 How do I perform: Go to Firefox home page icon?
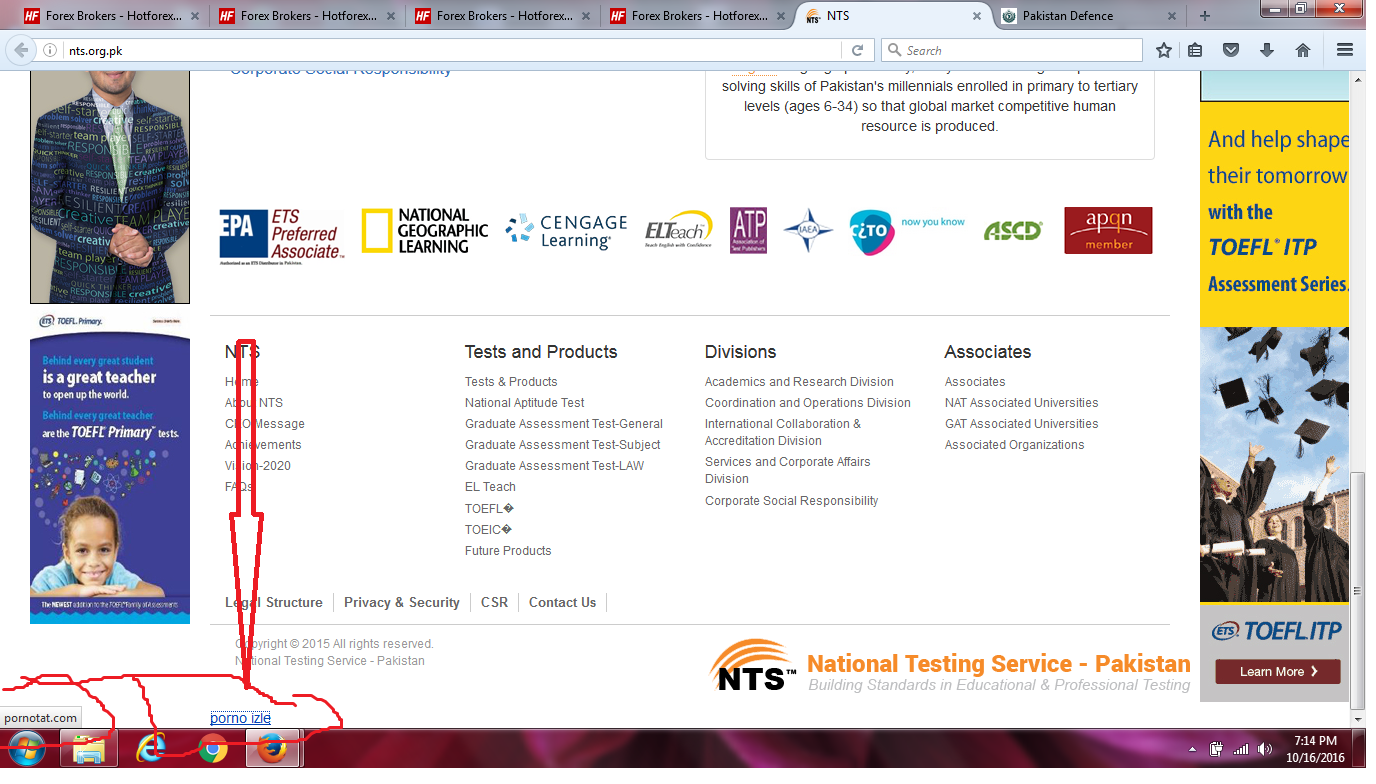[1303, 50]
